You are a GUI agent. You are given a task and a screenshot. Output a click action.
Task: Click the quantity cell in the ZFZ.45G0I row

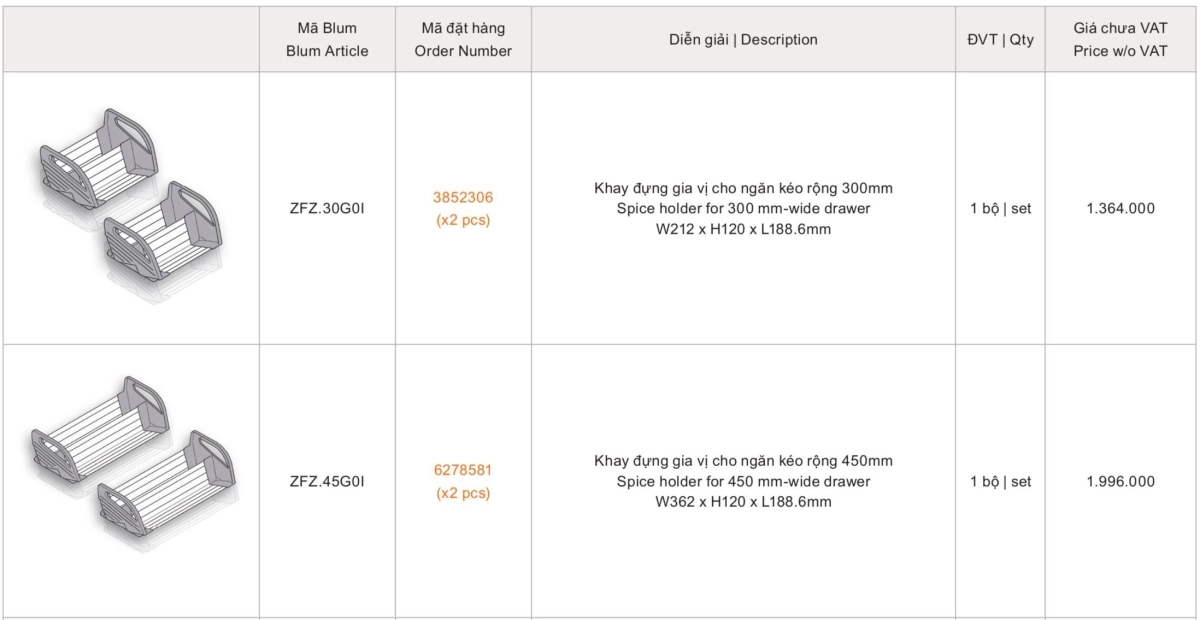point(1001,481)
